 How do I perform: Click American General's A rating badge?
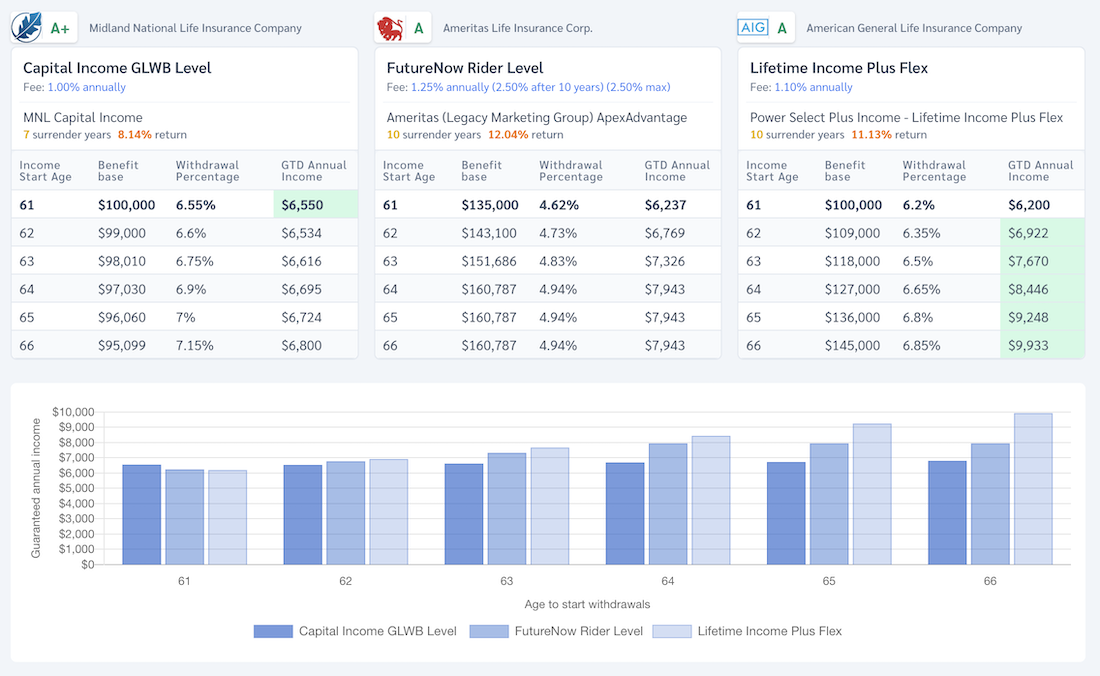782,28
